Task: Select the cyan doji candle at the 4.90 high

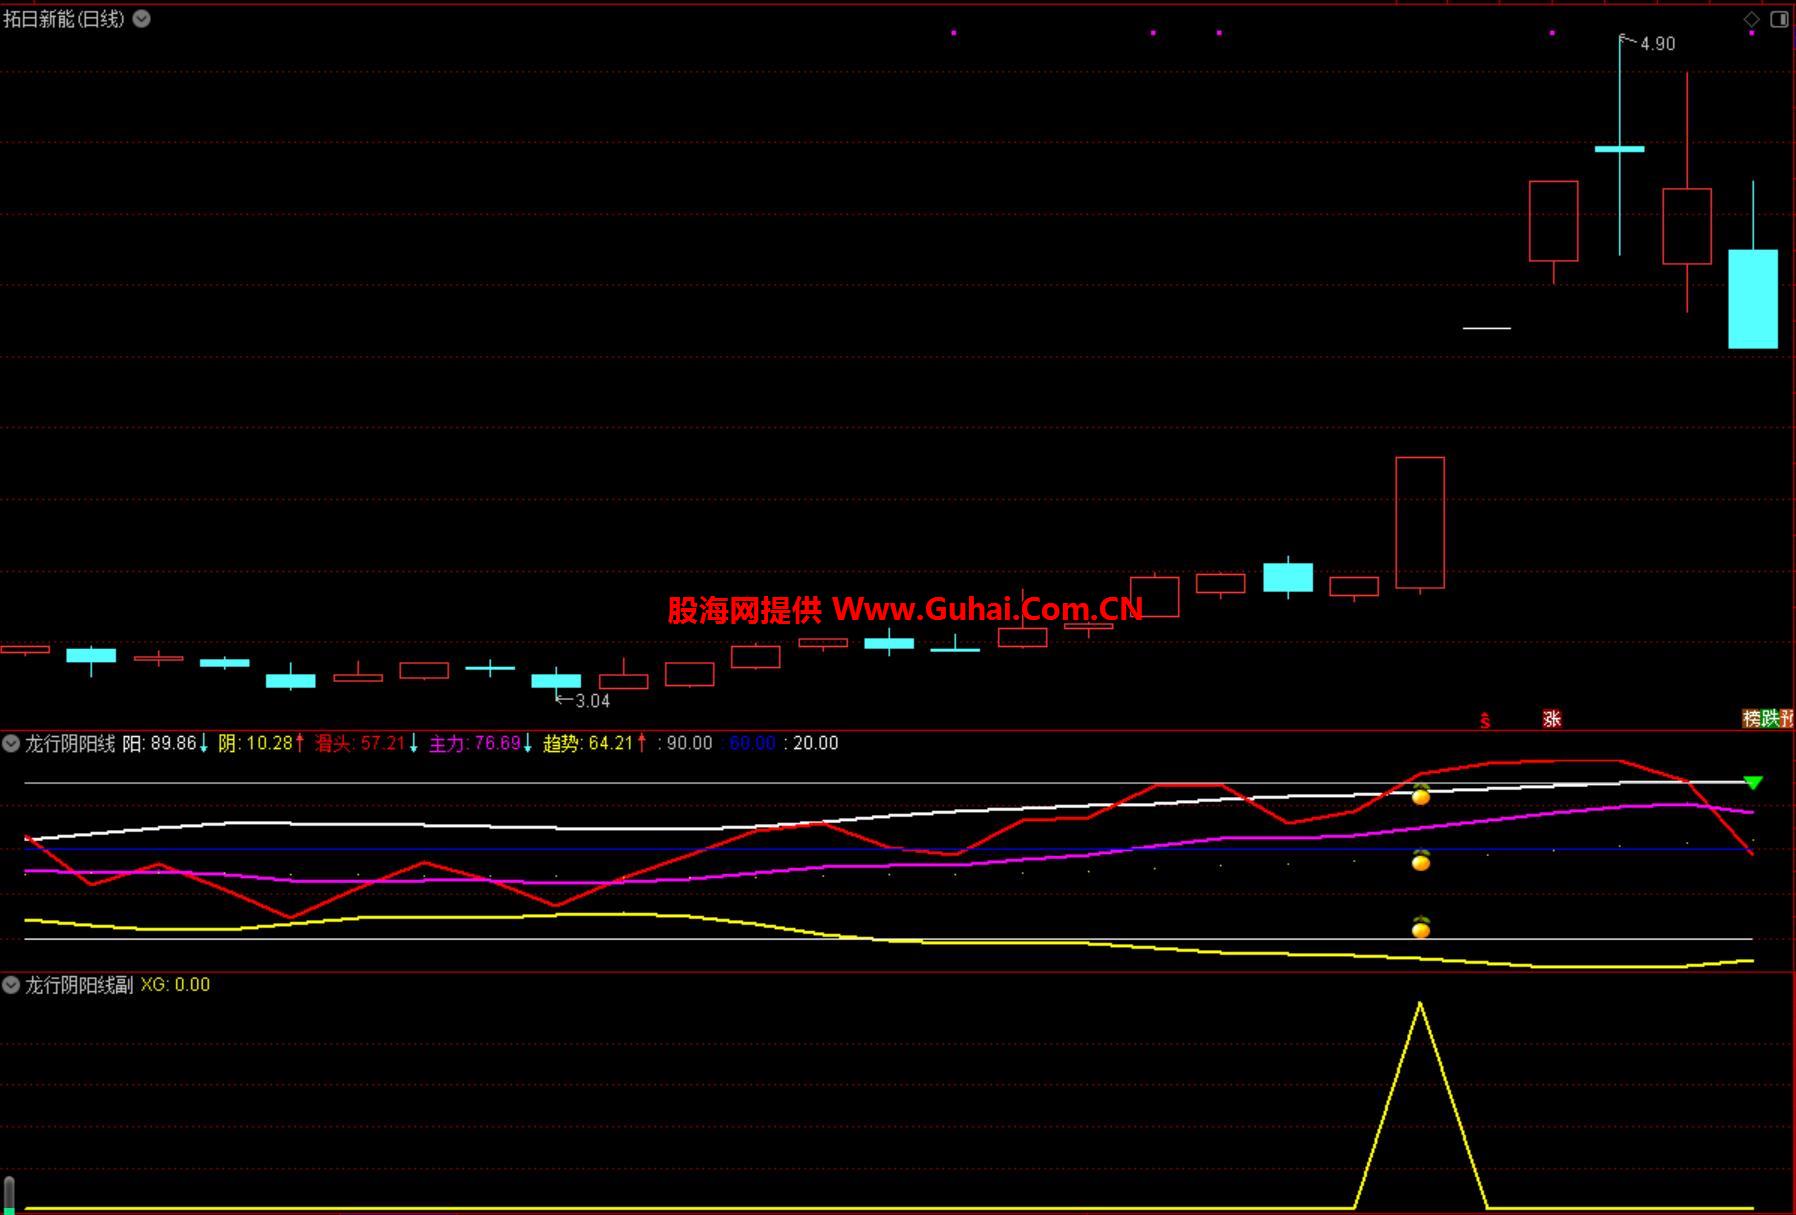Action: [1620, 149]
